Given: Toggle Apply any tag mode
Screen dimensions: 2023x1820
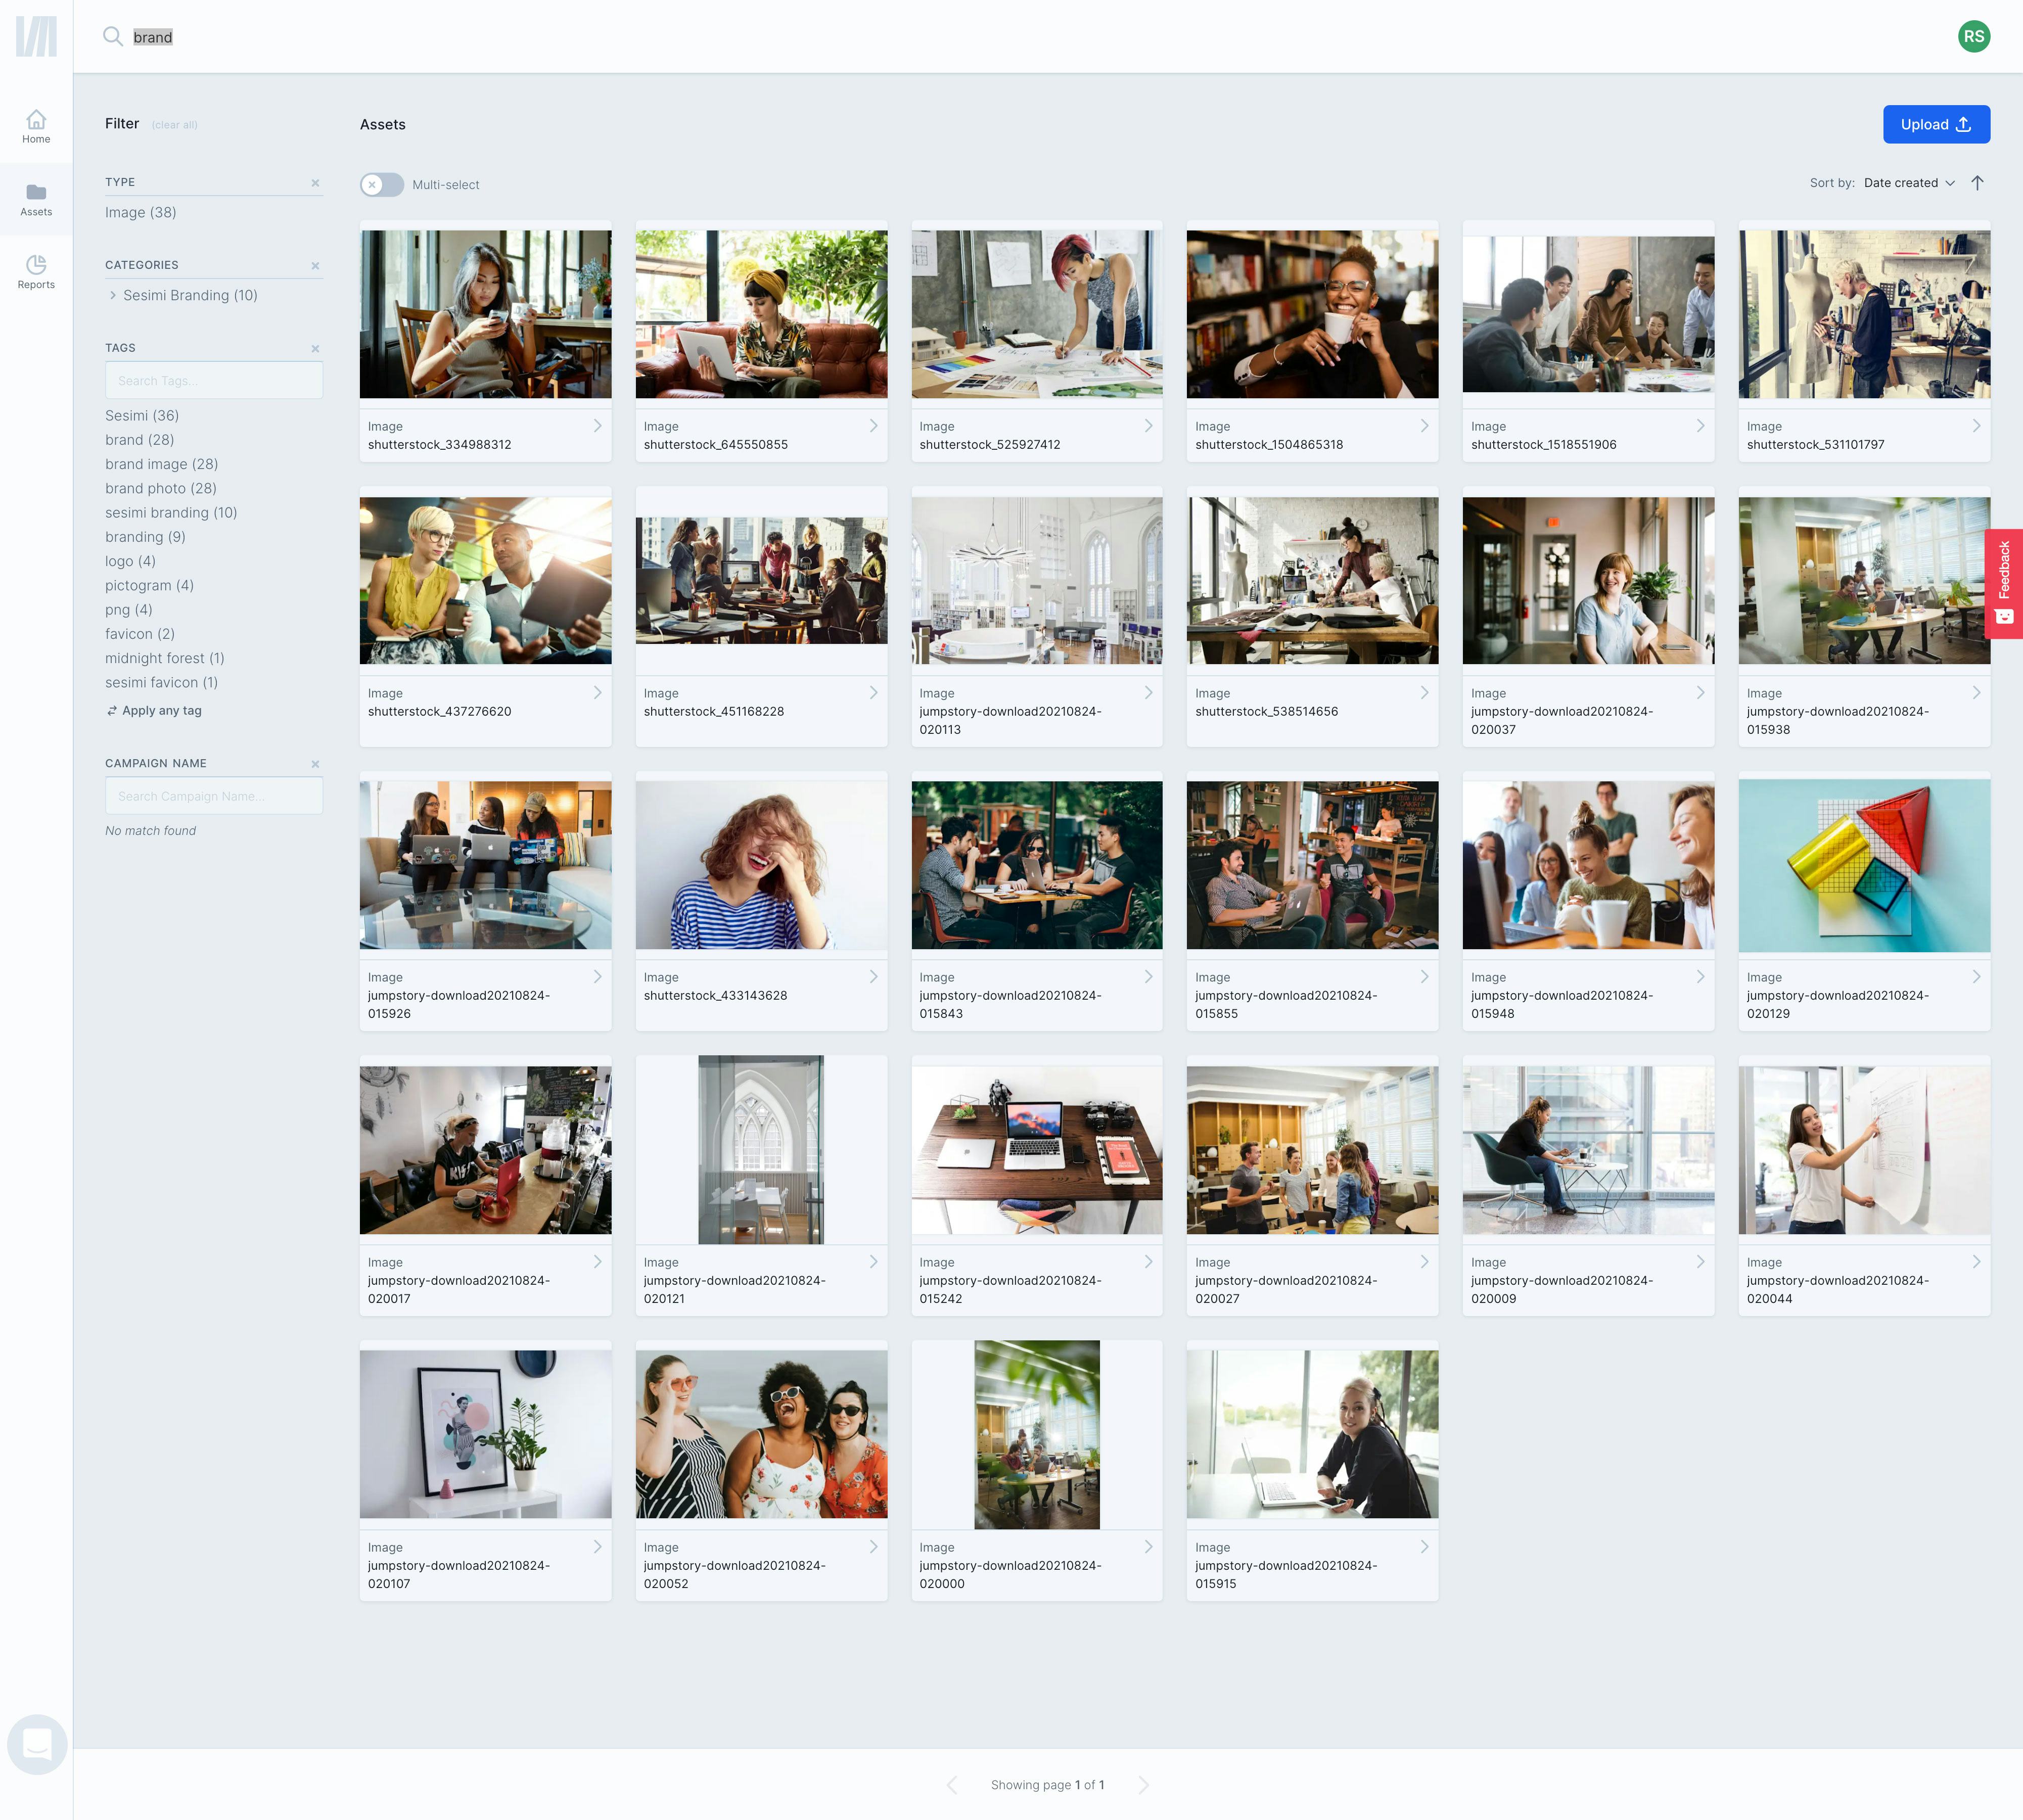Looking at the screenshot, I should point(154,711).
